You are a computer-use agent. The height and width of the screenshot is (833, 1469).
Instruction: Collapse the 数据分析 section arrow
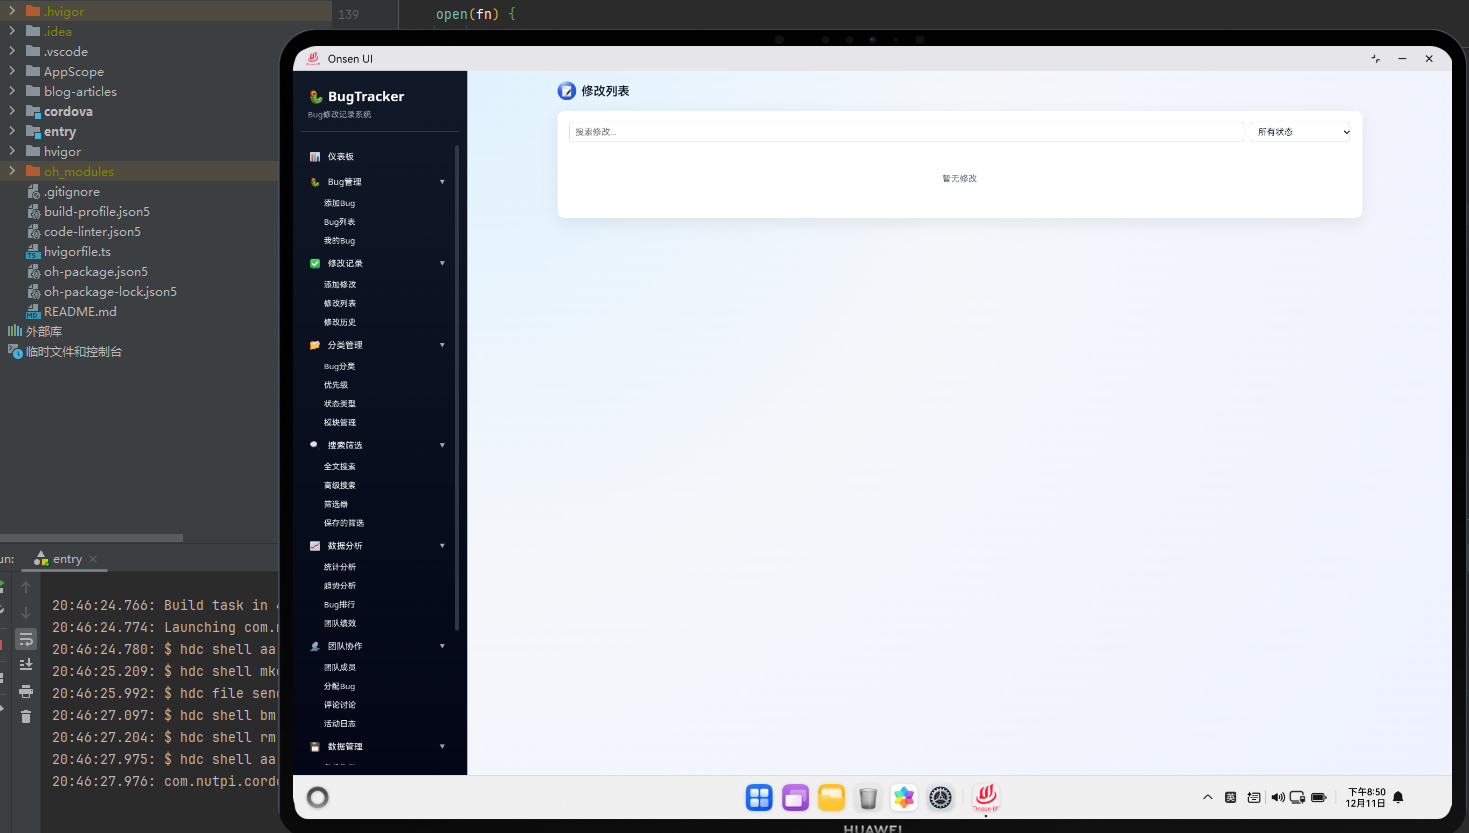[x=442, y=546]
